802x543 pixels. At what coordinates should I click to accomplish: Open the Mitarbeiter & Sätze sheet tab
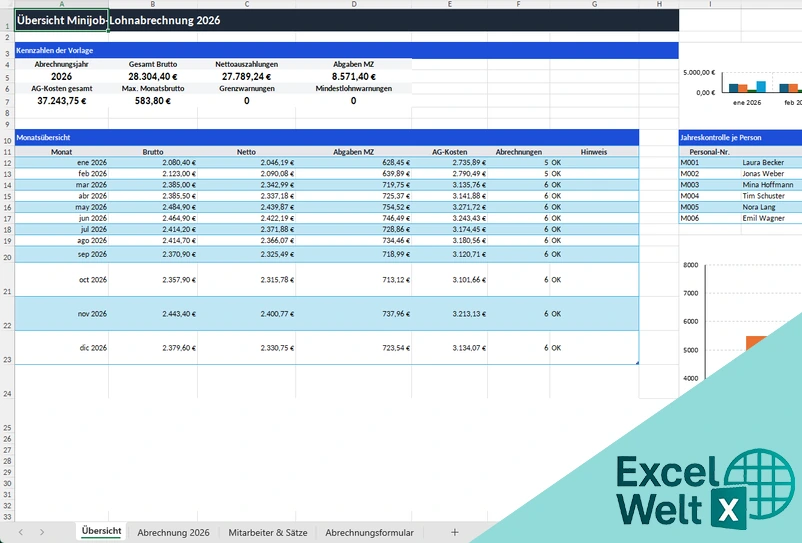pyautogui.click(x=268, y=532)
